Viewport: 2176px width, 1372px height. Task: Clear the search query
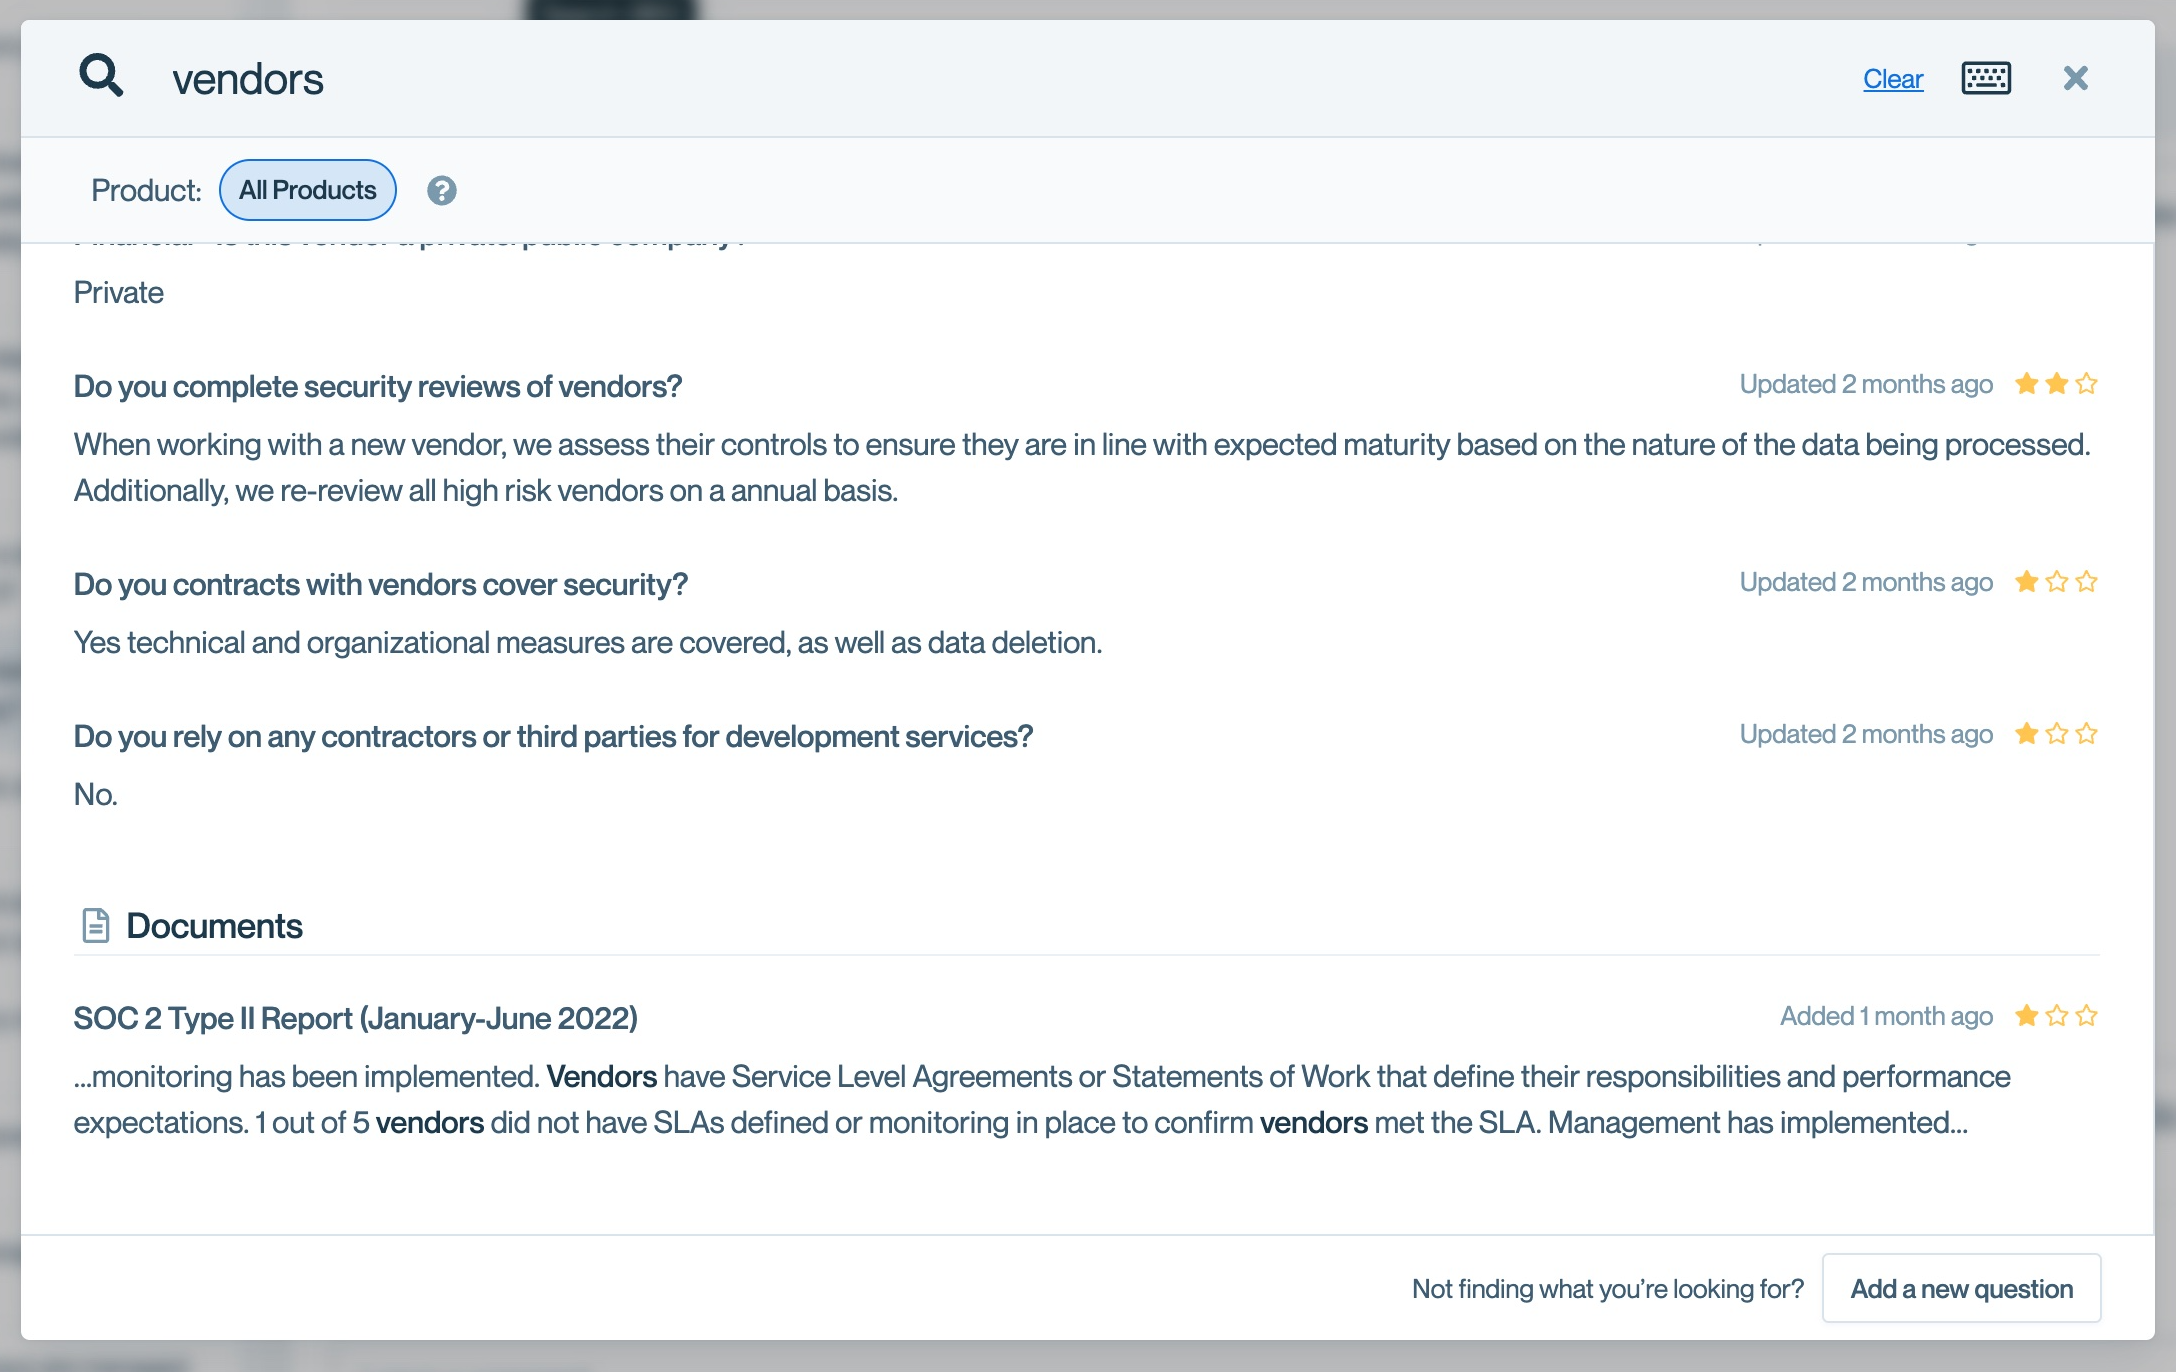click(x=1892, y=79)
